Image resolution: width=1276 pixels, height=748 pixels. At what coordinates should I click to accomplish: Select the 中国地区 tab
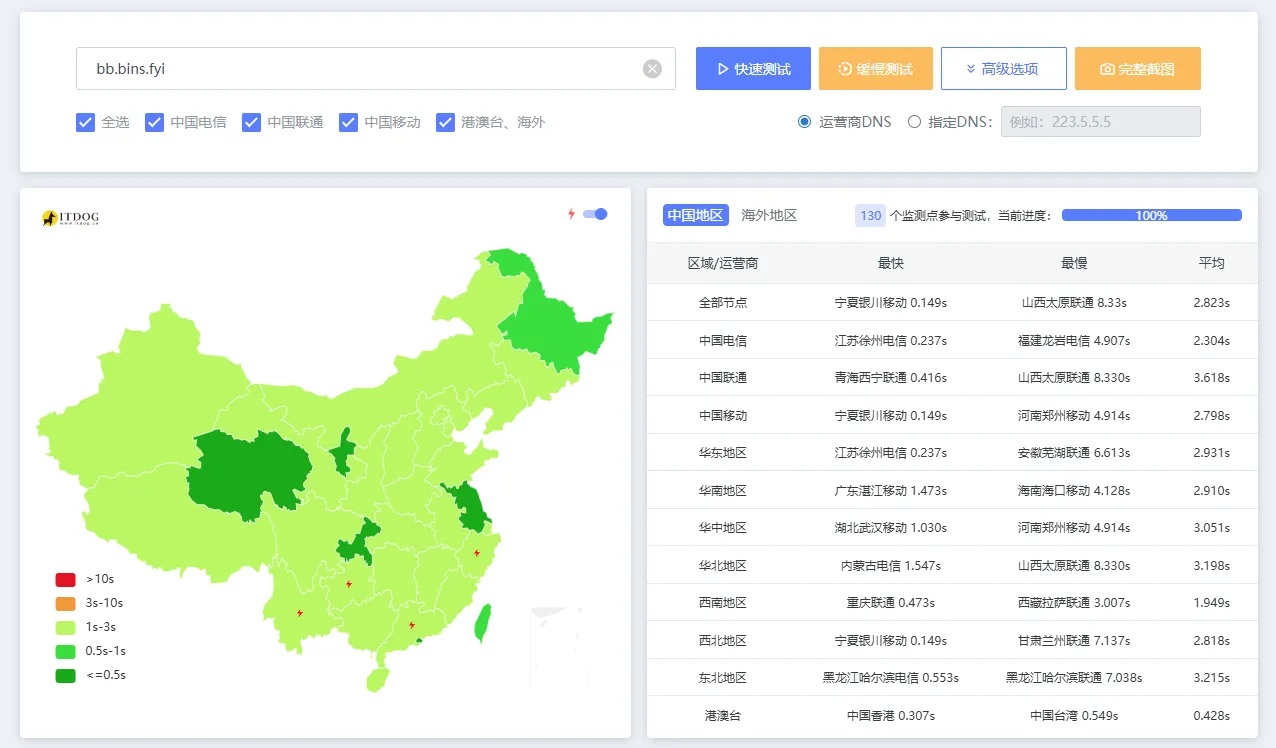(695, 215)
